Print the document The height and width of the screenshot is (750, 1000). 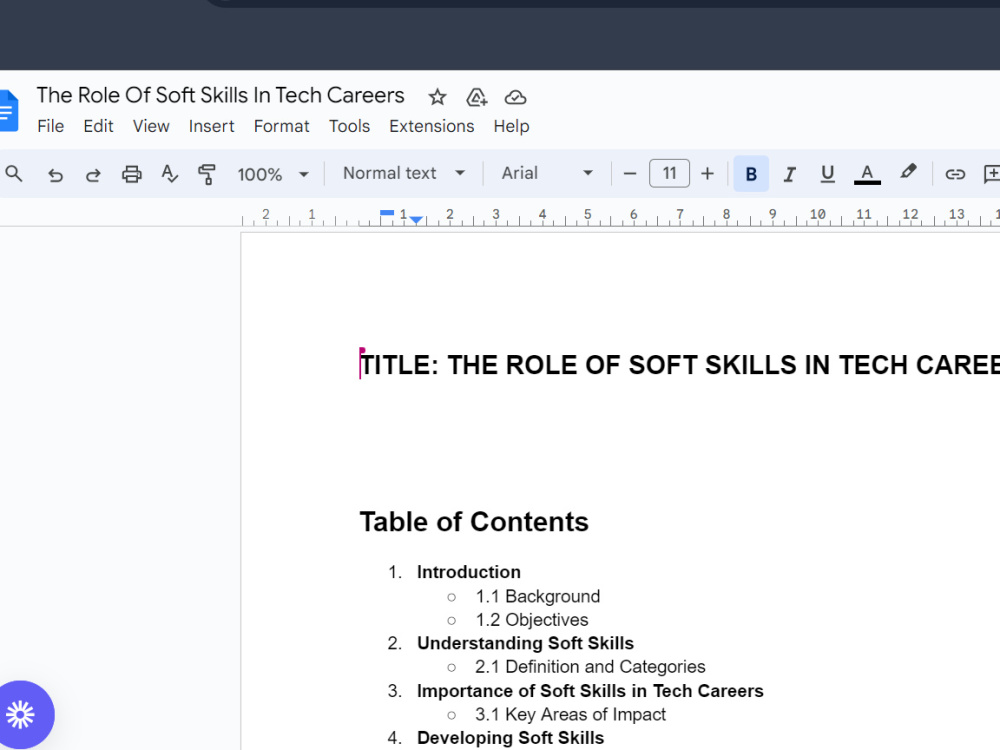click(x=131, y=174)
